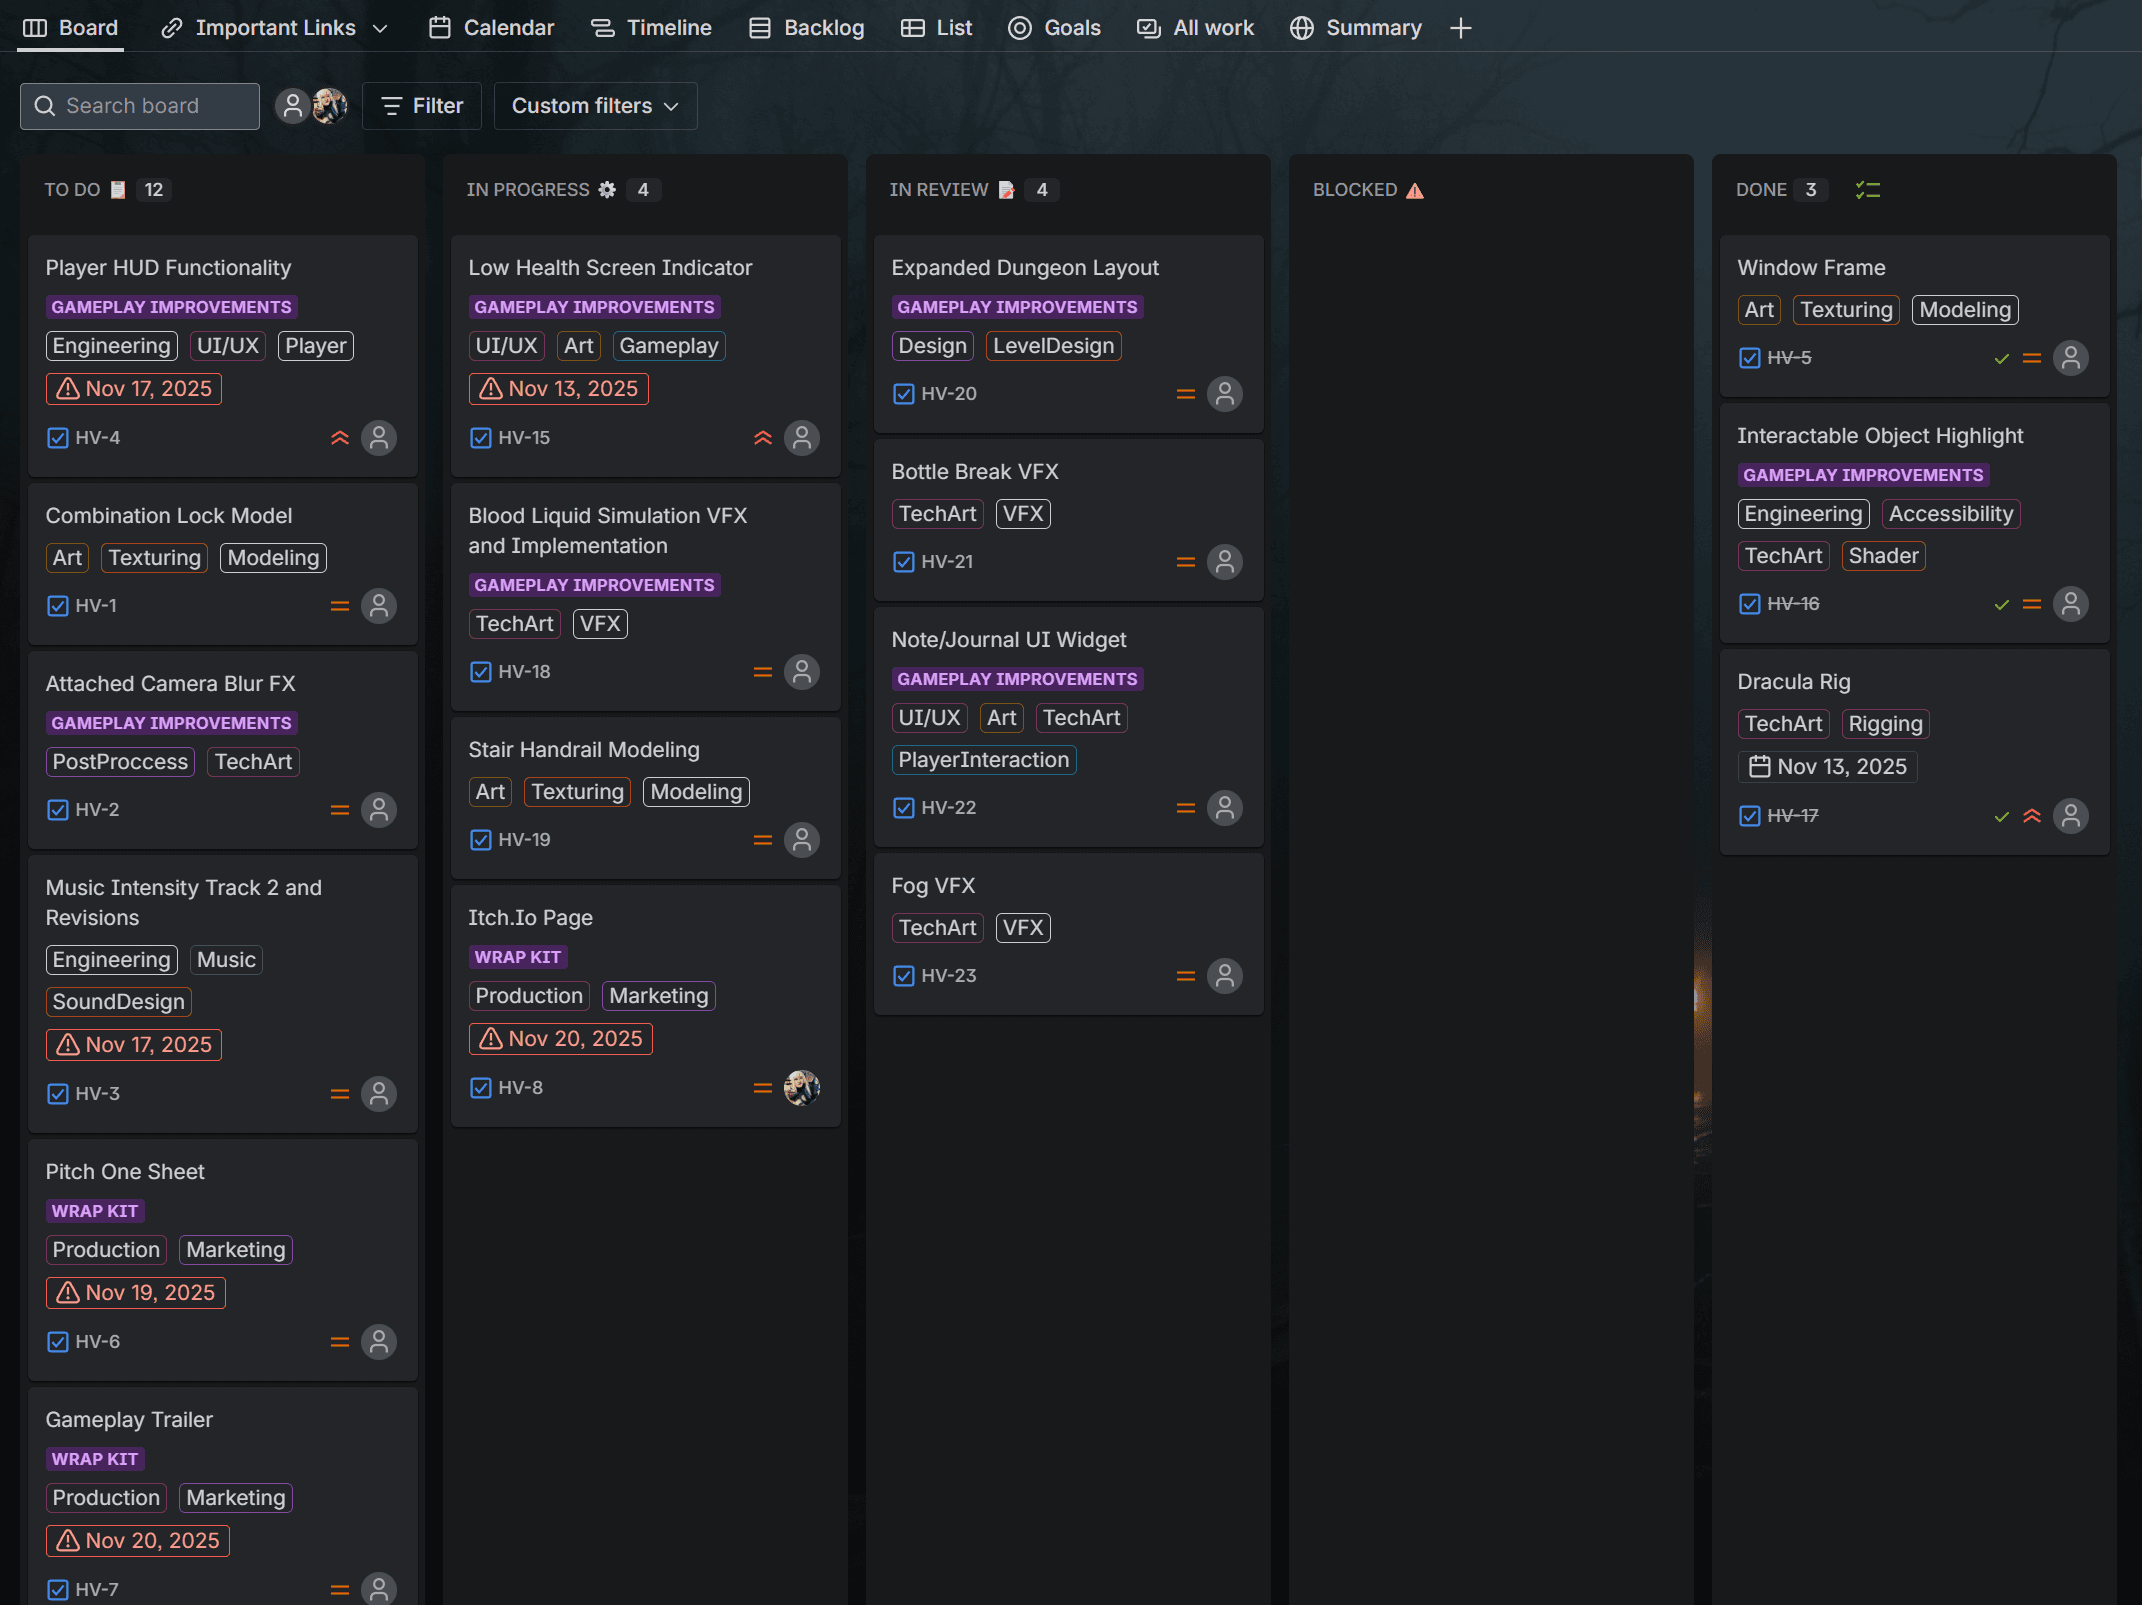Viewport: 2142px width, 1605px height.
Task: Click the Filter button
Action: [422, 106]
